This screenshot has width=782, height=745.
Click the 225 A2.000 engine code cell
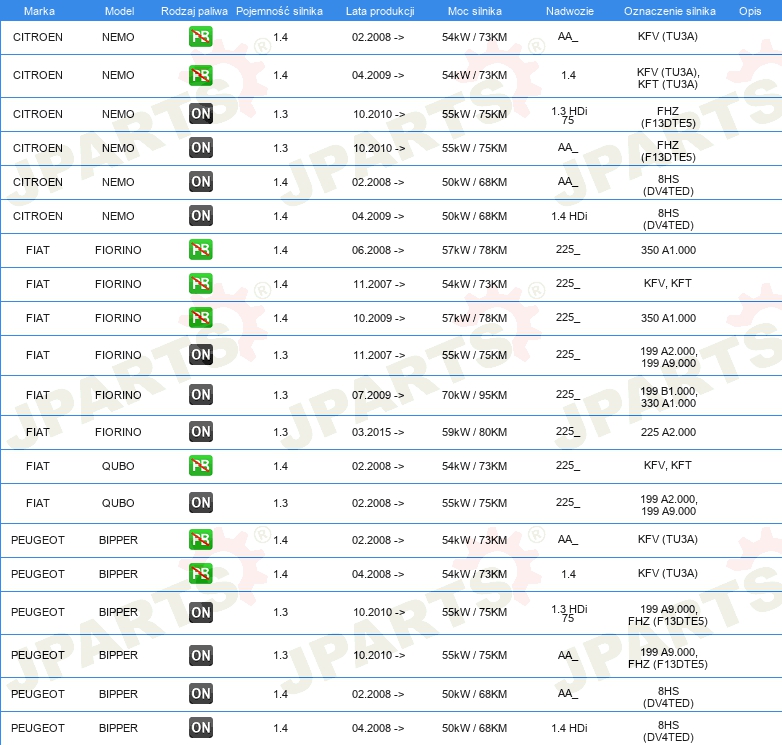pos(668,432)
